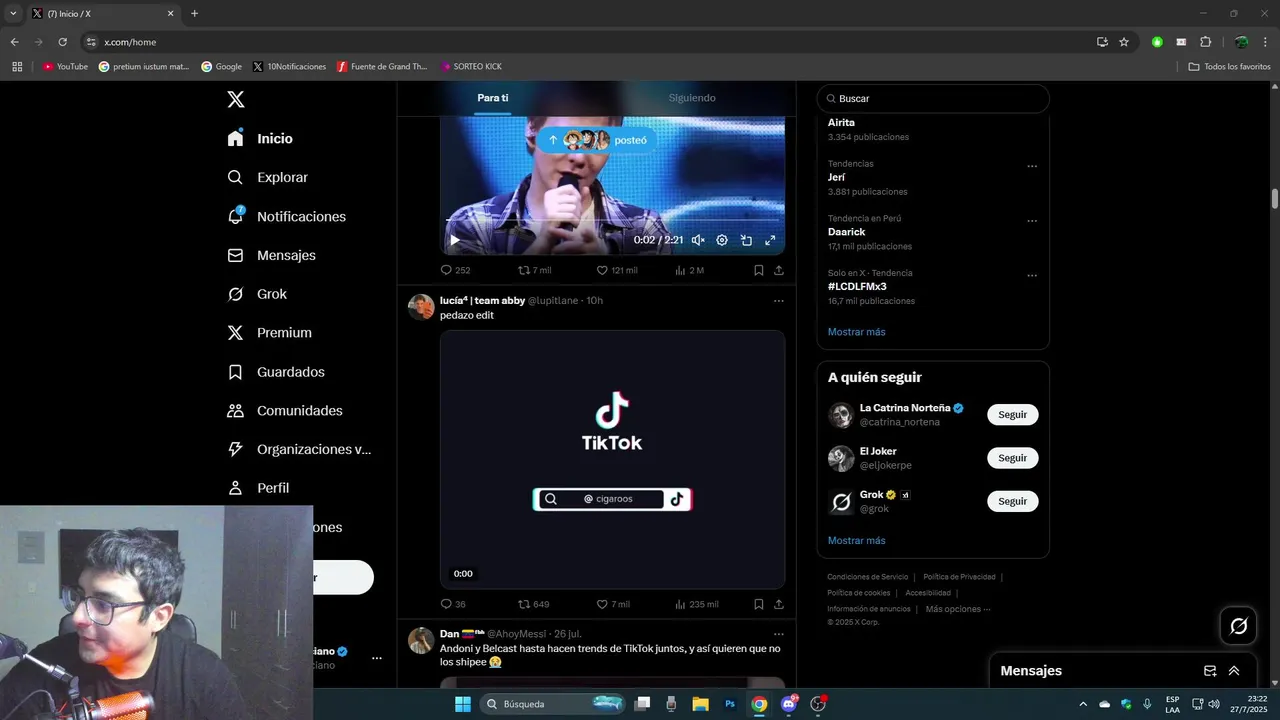Image resolution: width=1280 pixels, height=720 pixels.
Task: Like the post with 121 mil likes
Action: (616, 270)
